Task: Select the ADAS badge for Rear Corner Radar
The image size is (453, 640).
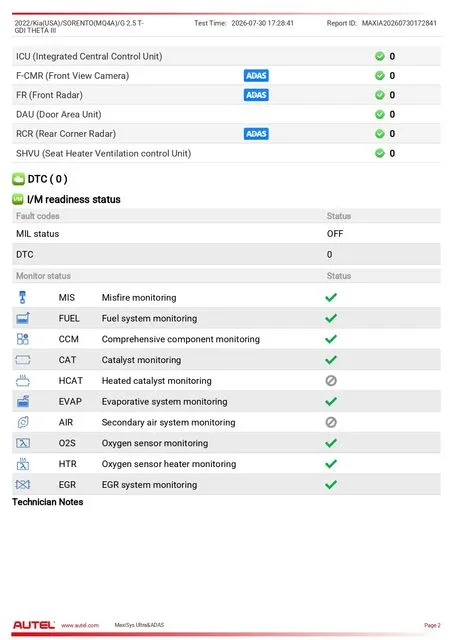Action: pyautogui.click(x=256, y=134)
